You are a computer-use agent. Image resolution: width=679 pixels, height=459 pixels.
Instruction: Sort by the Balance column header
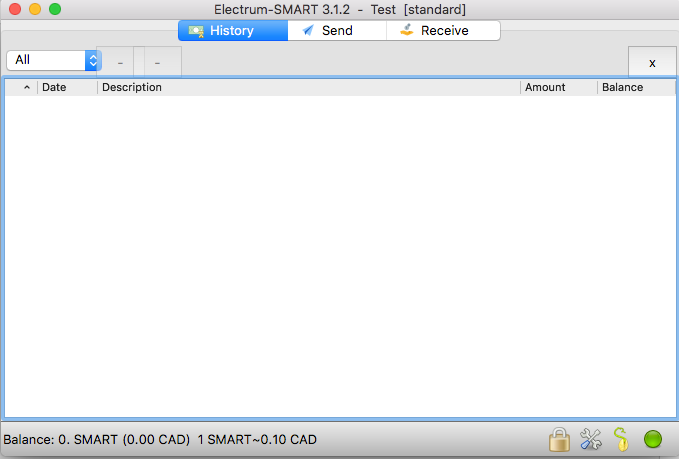point(636,87)
